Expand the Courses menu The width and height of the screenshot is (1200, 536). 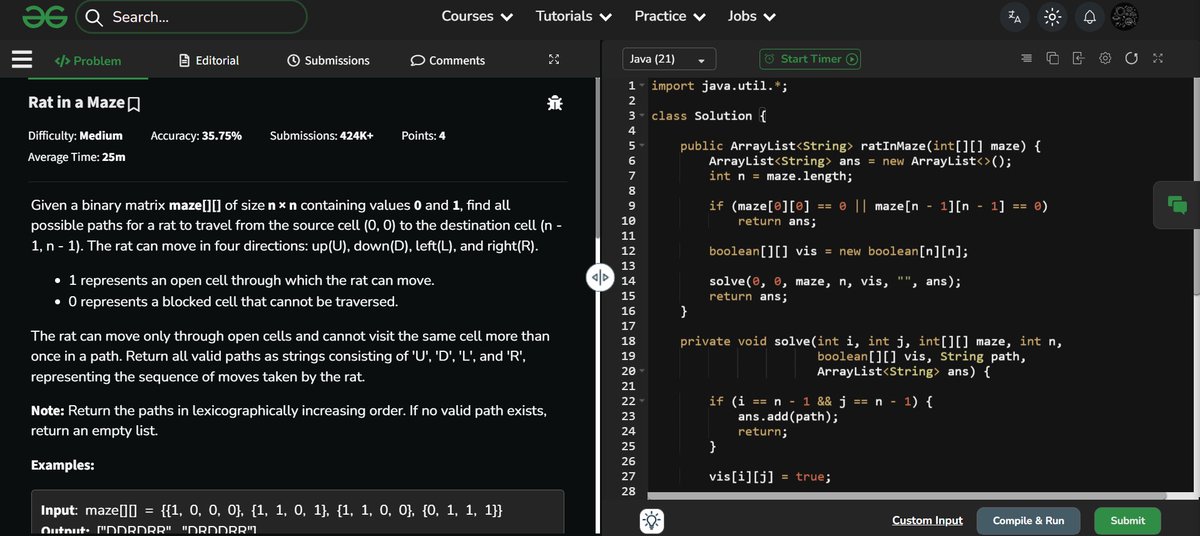(477, 16)
